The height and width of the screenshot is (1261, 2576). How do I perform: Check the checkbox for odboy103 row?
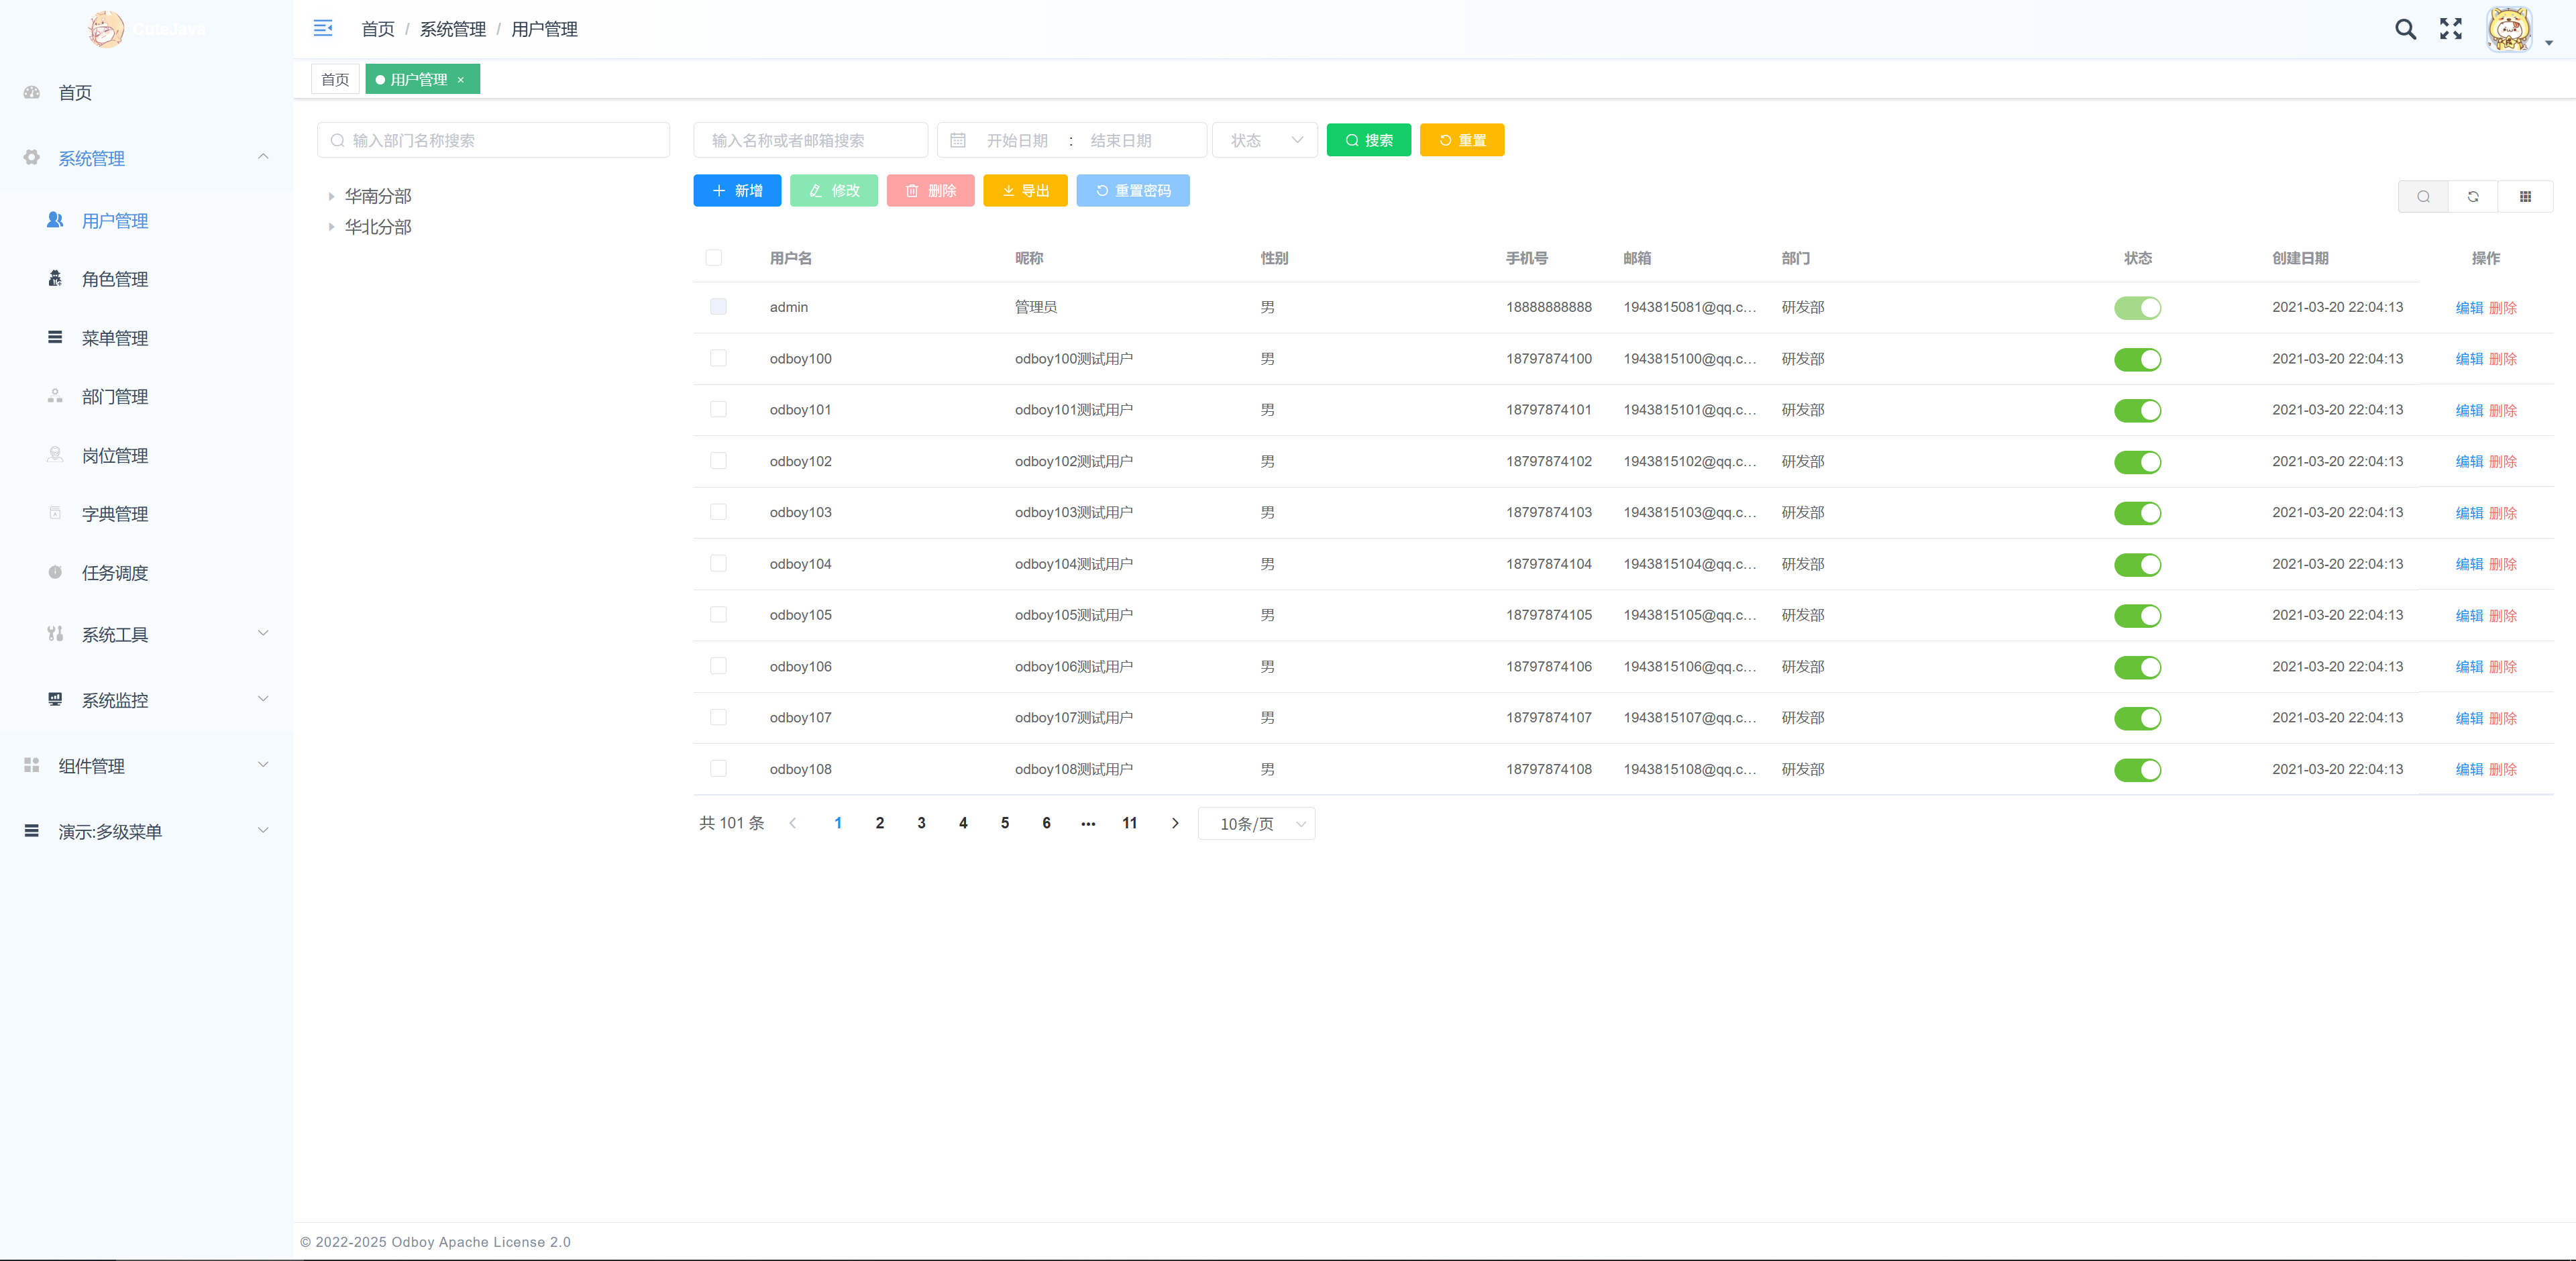(718, 512)
